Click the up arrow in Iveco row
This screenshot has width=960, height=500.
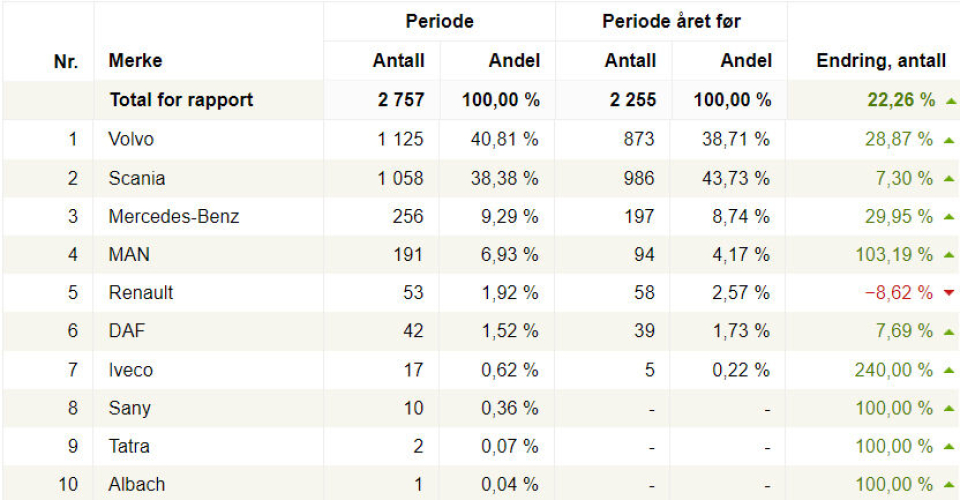tap(949, 370)
